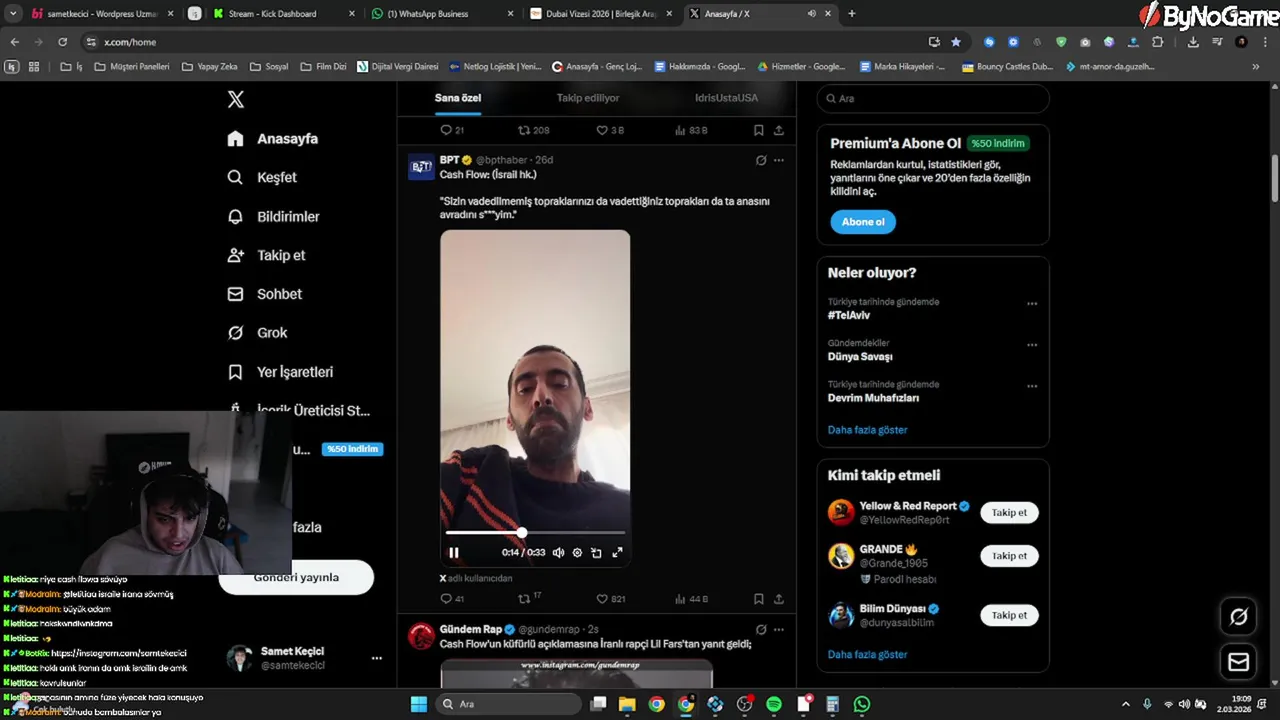Bookmark this page with star icon
The height and width of the screenshot is (720, 1280).
click(x=956, y=42)
